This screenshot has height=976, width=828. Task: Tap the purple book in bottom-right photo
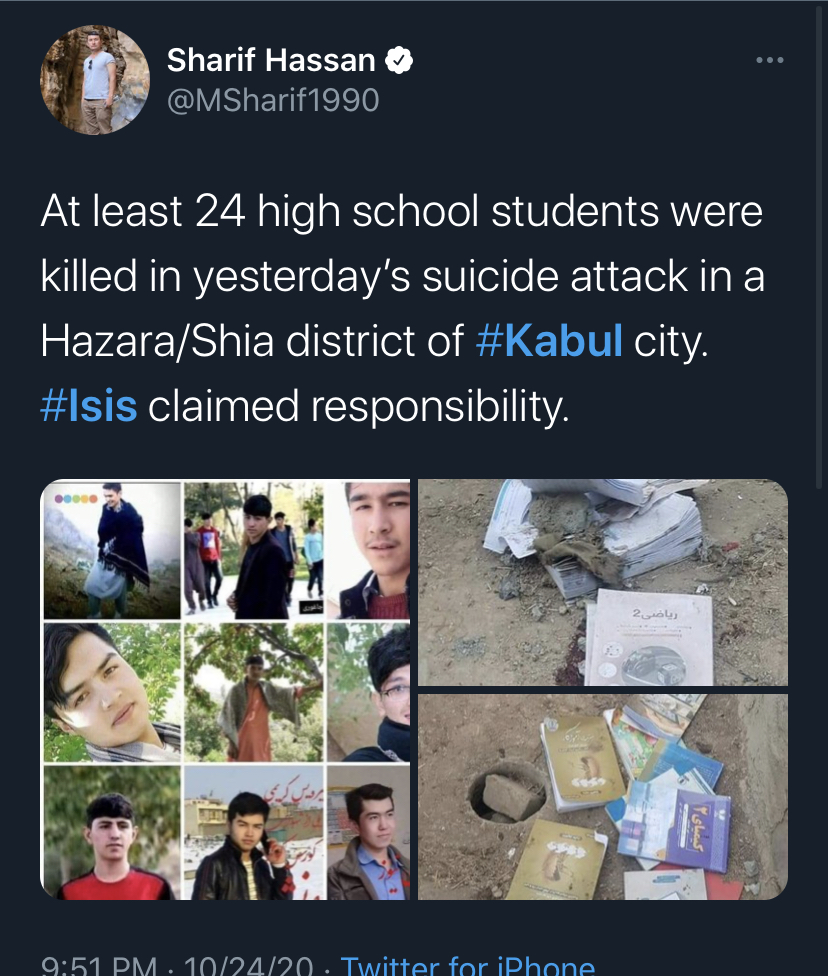click(675, 822)
